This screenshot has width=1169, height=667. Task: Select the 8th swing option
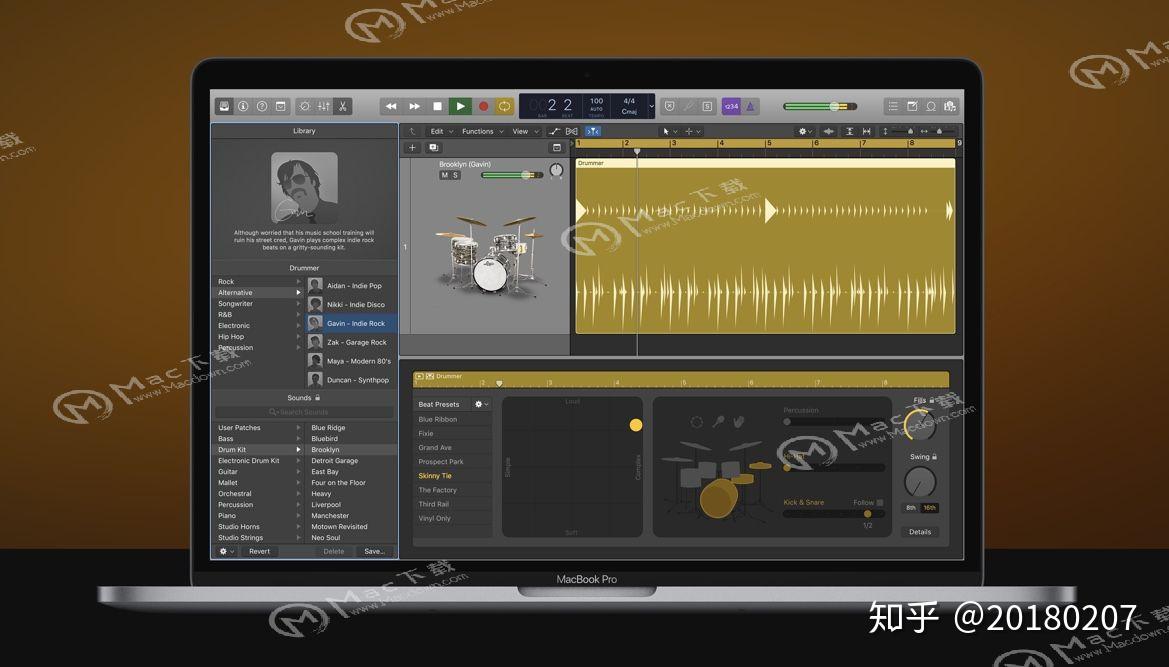point(910,508)
